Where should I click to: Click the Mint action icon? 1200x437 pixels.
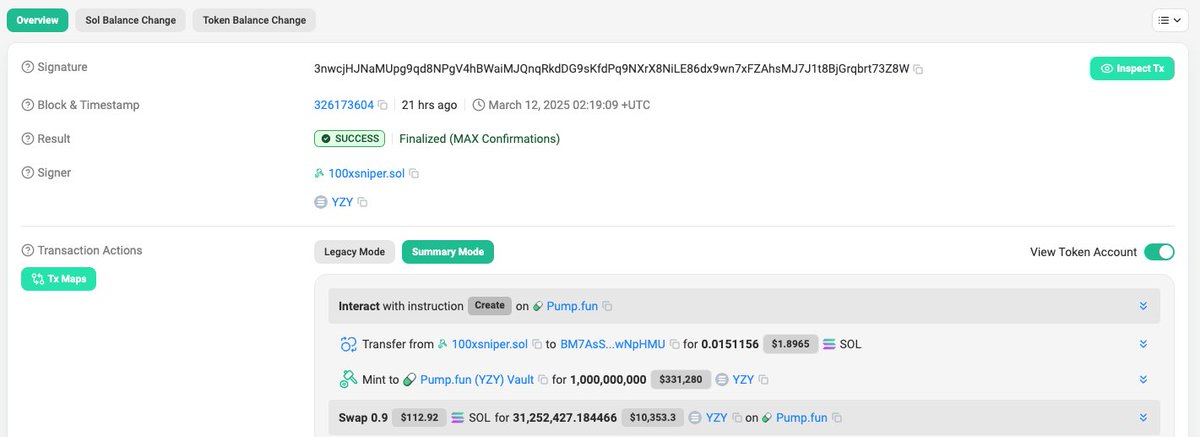tap(348, 380)
